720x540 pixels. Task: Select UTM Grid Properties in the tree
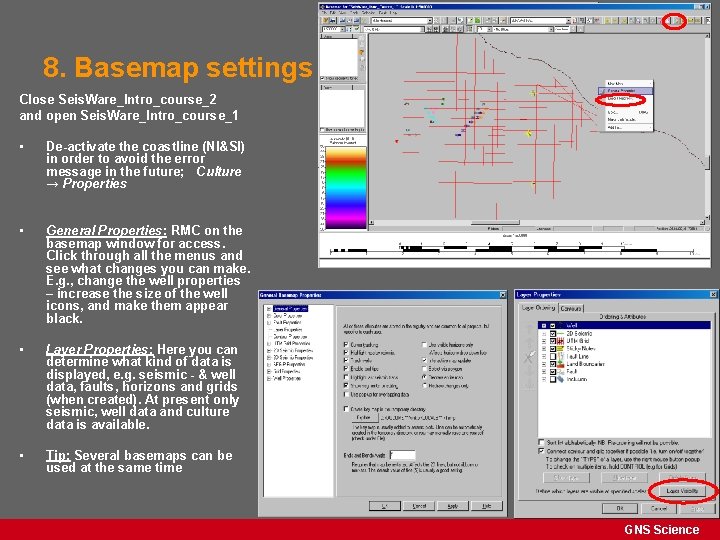tap(292, 343)
